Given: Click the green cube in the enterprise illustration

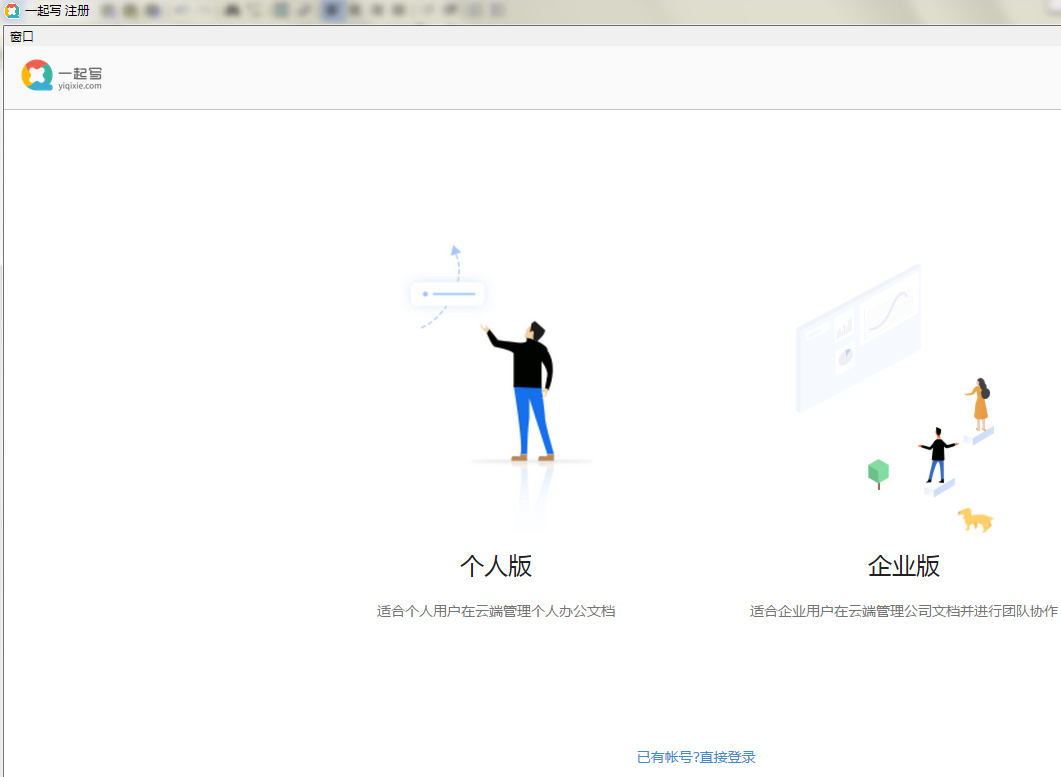Looking at the screenshot, I should [877, 470].
